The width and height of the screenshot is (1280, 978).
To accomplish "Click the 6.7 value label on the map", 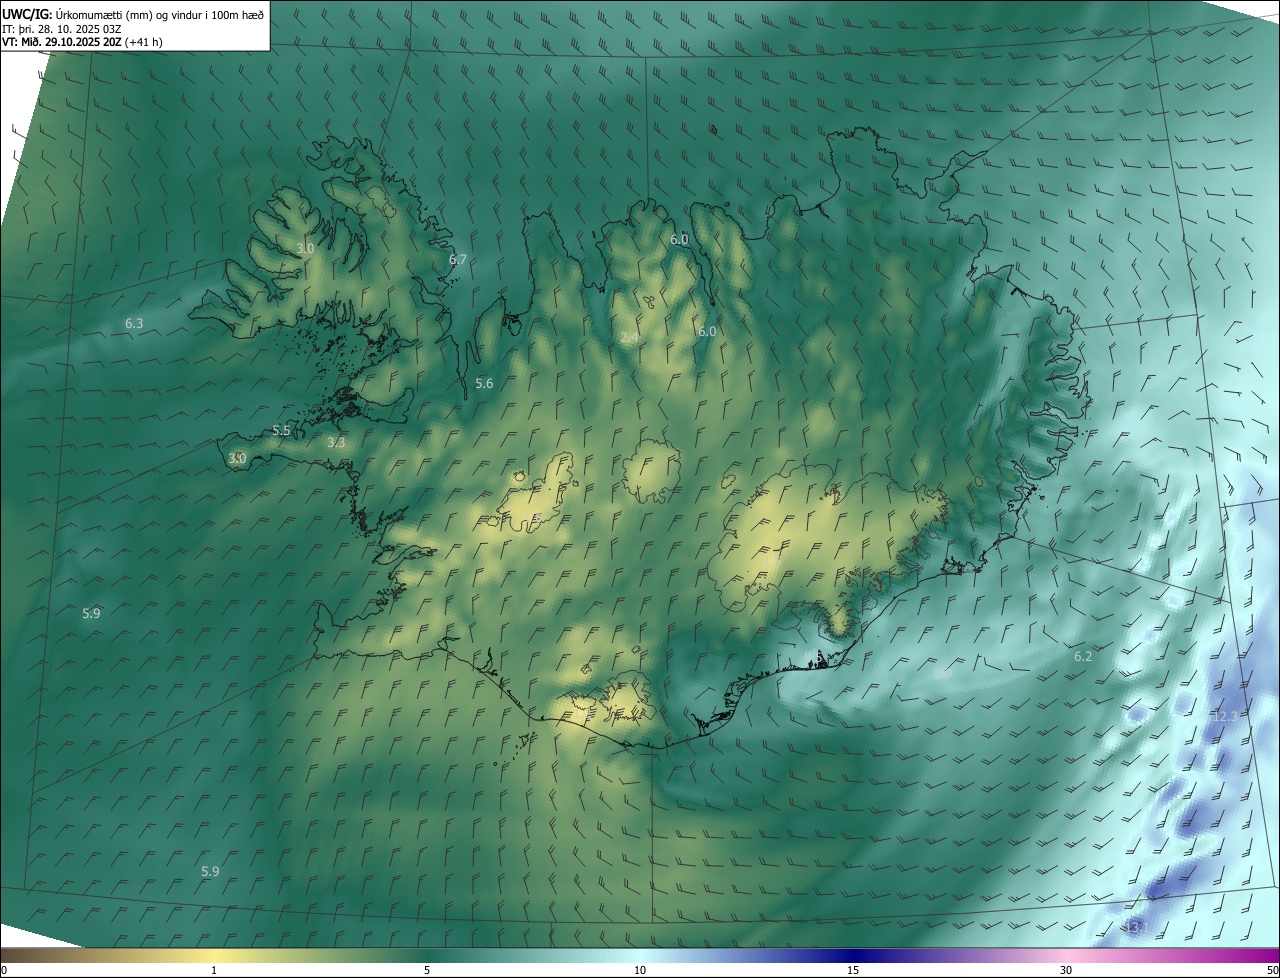I will 458,259.
